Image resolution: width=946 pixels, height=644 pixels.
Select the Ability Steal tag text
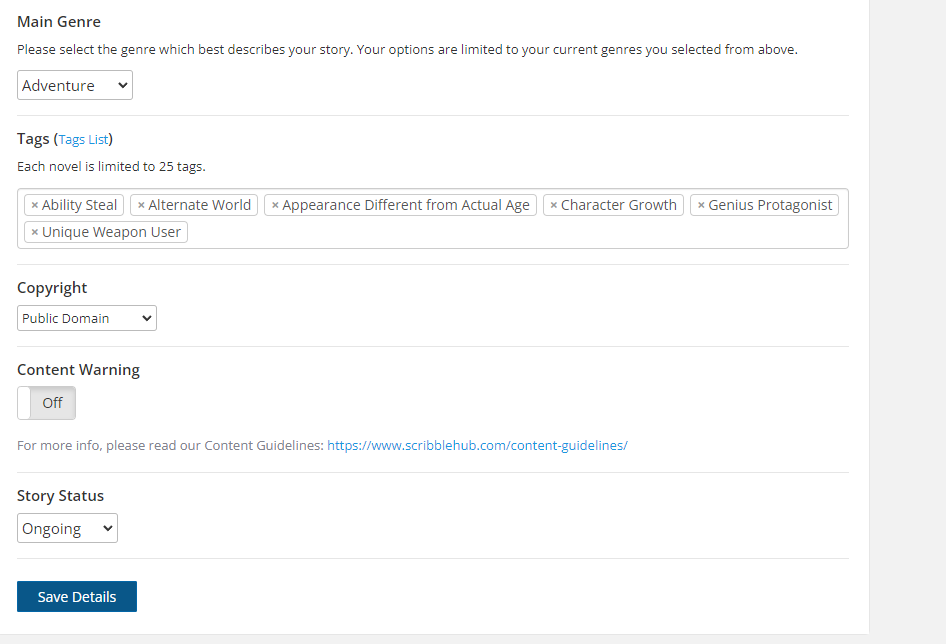pos(79,205)
